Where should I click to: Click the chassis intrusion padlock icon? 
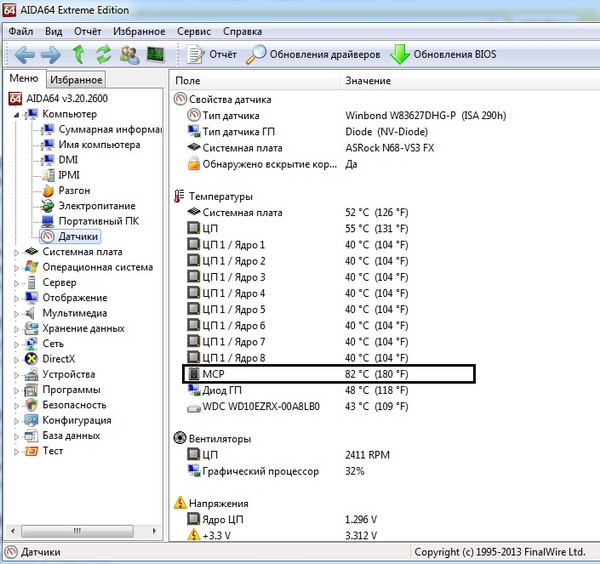pyautogui.click(x=194, y=164)
